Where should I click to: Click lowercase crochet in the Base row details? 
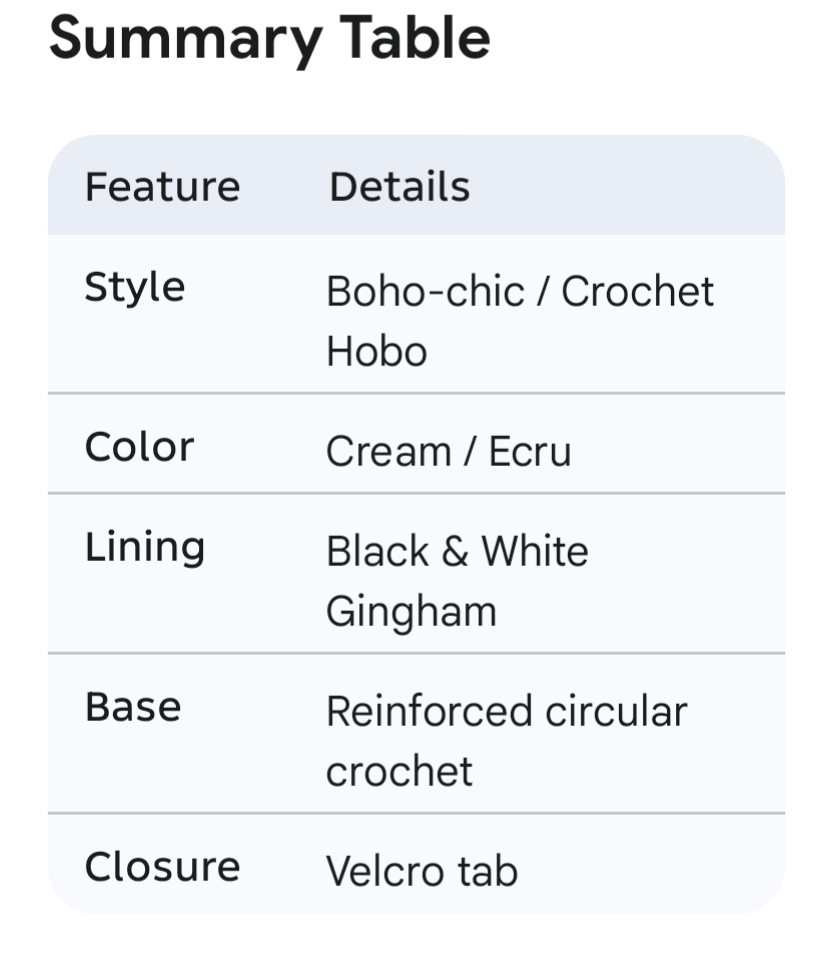pos(399,772)
